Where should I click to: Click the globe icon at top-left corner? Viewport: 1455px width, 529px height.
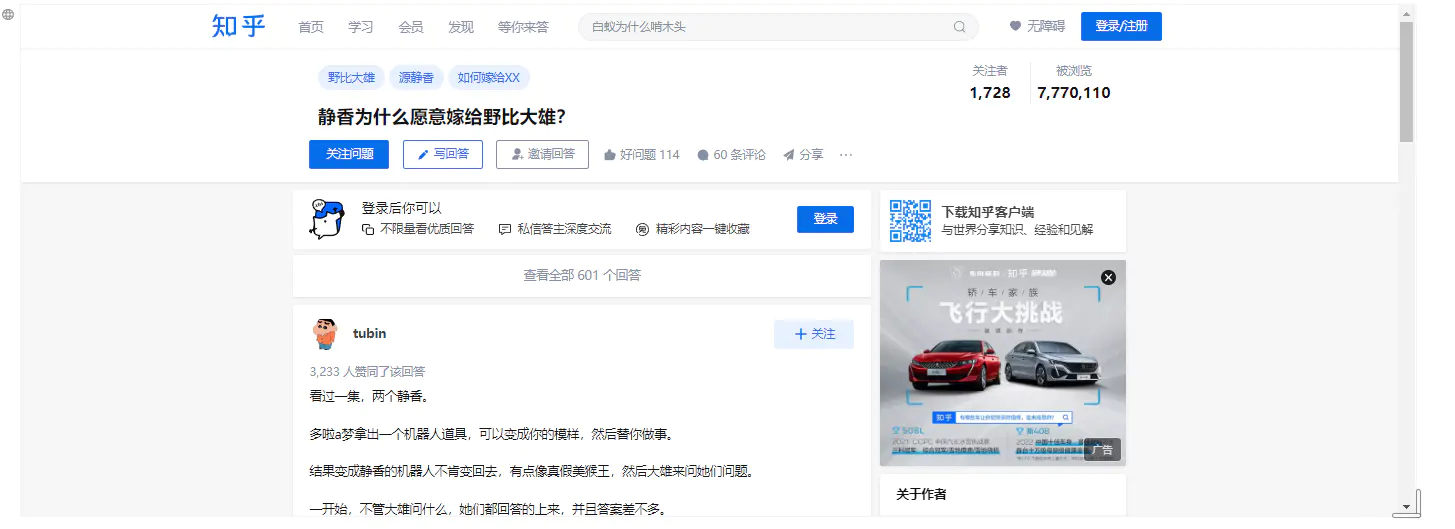pos(8,15)
